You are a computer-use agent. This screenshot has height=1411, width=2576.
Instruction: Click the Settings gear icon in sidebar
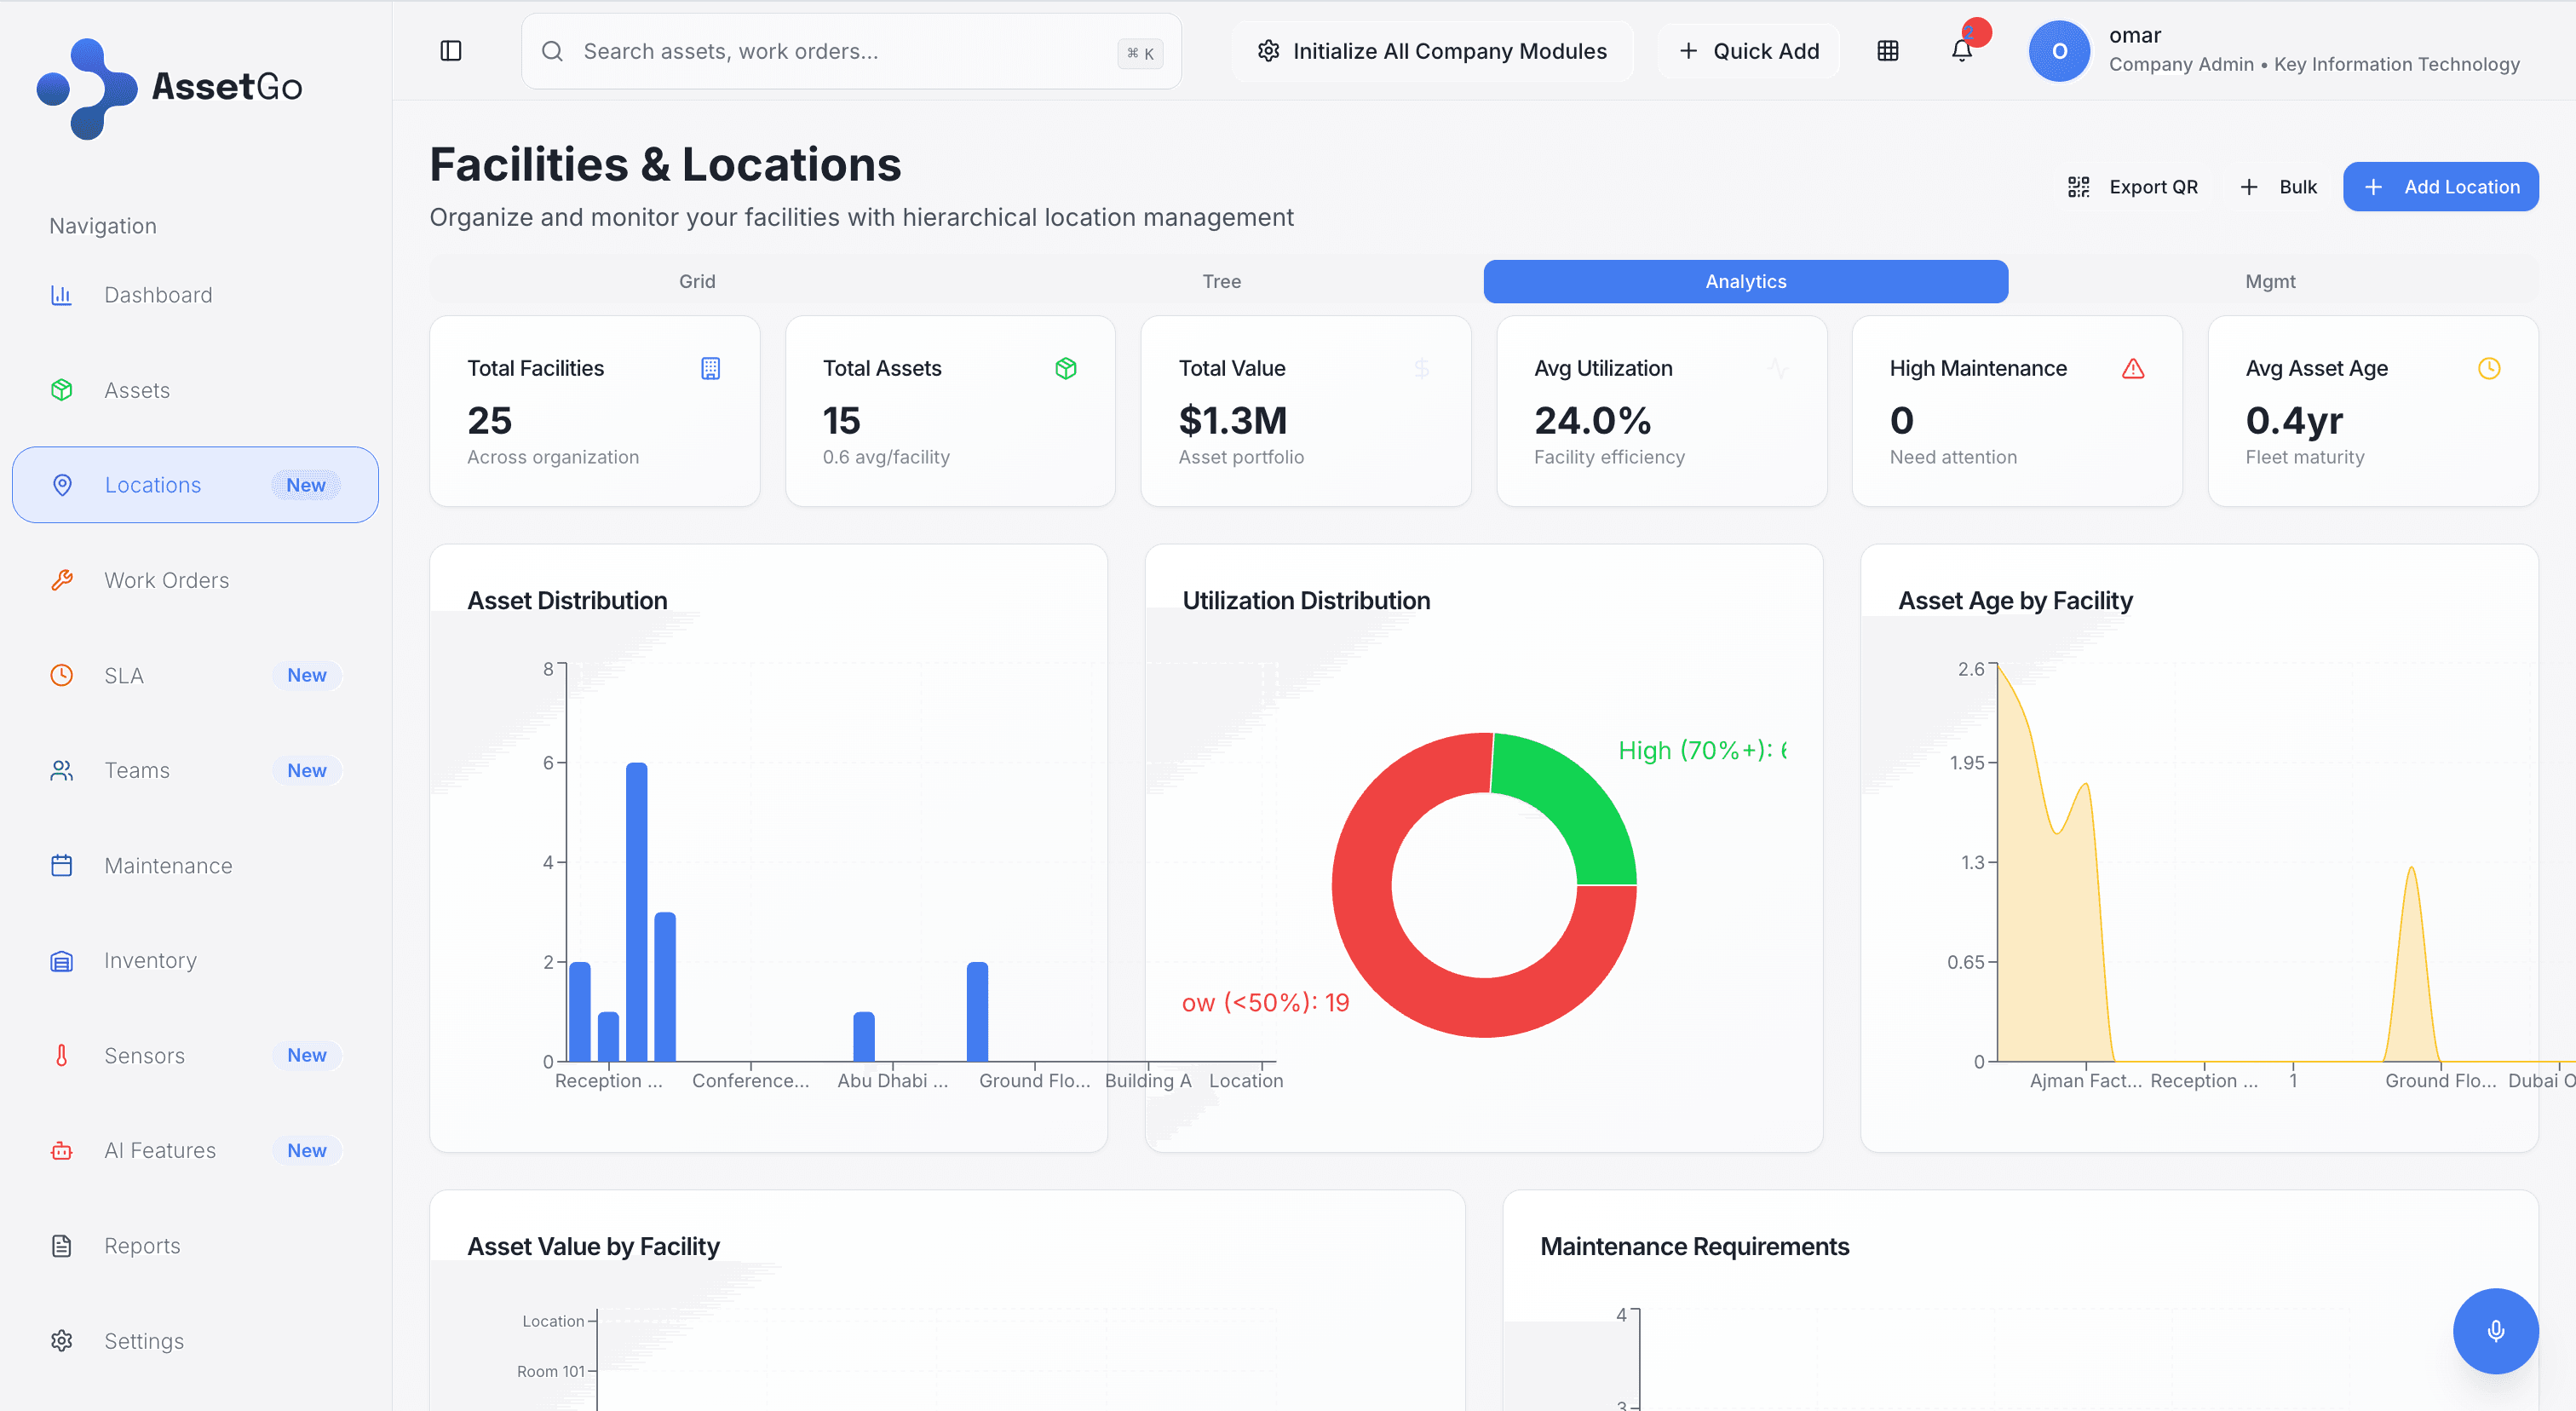(x=62, y=1341)
